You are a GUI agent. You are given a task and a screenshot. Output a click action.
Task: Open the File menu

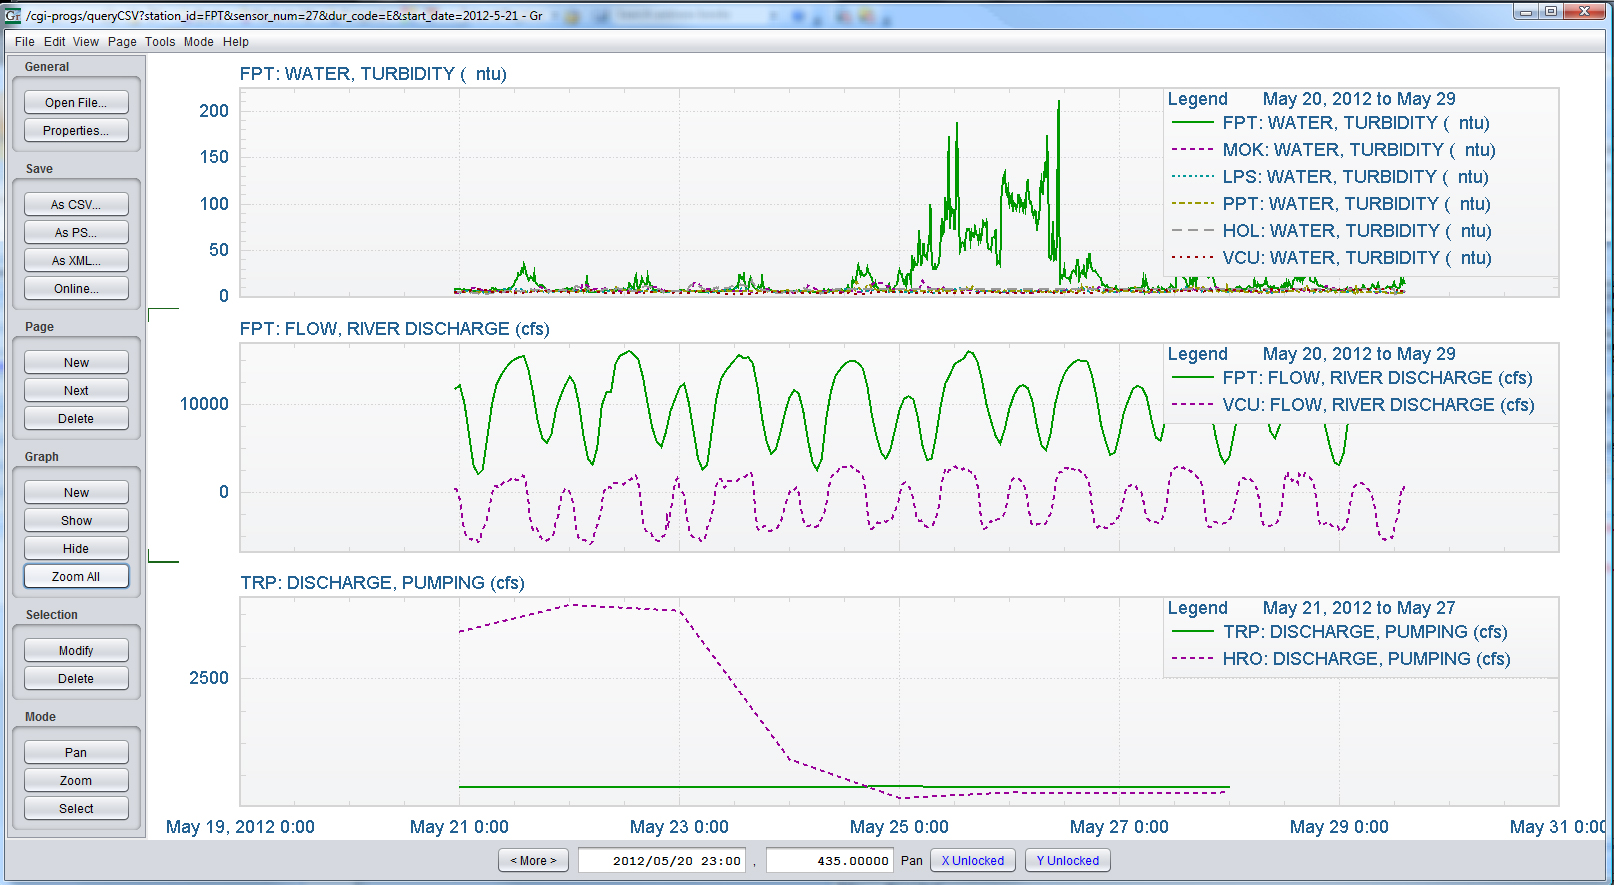pyautogui.click(x=25, y=42)
